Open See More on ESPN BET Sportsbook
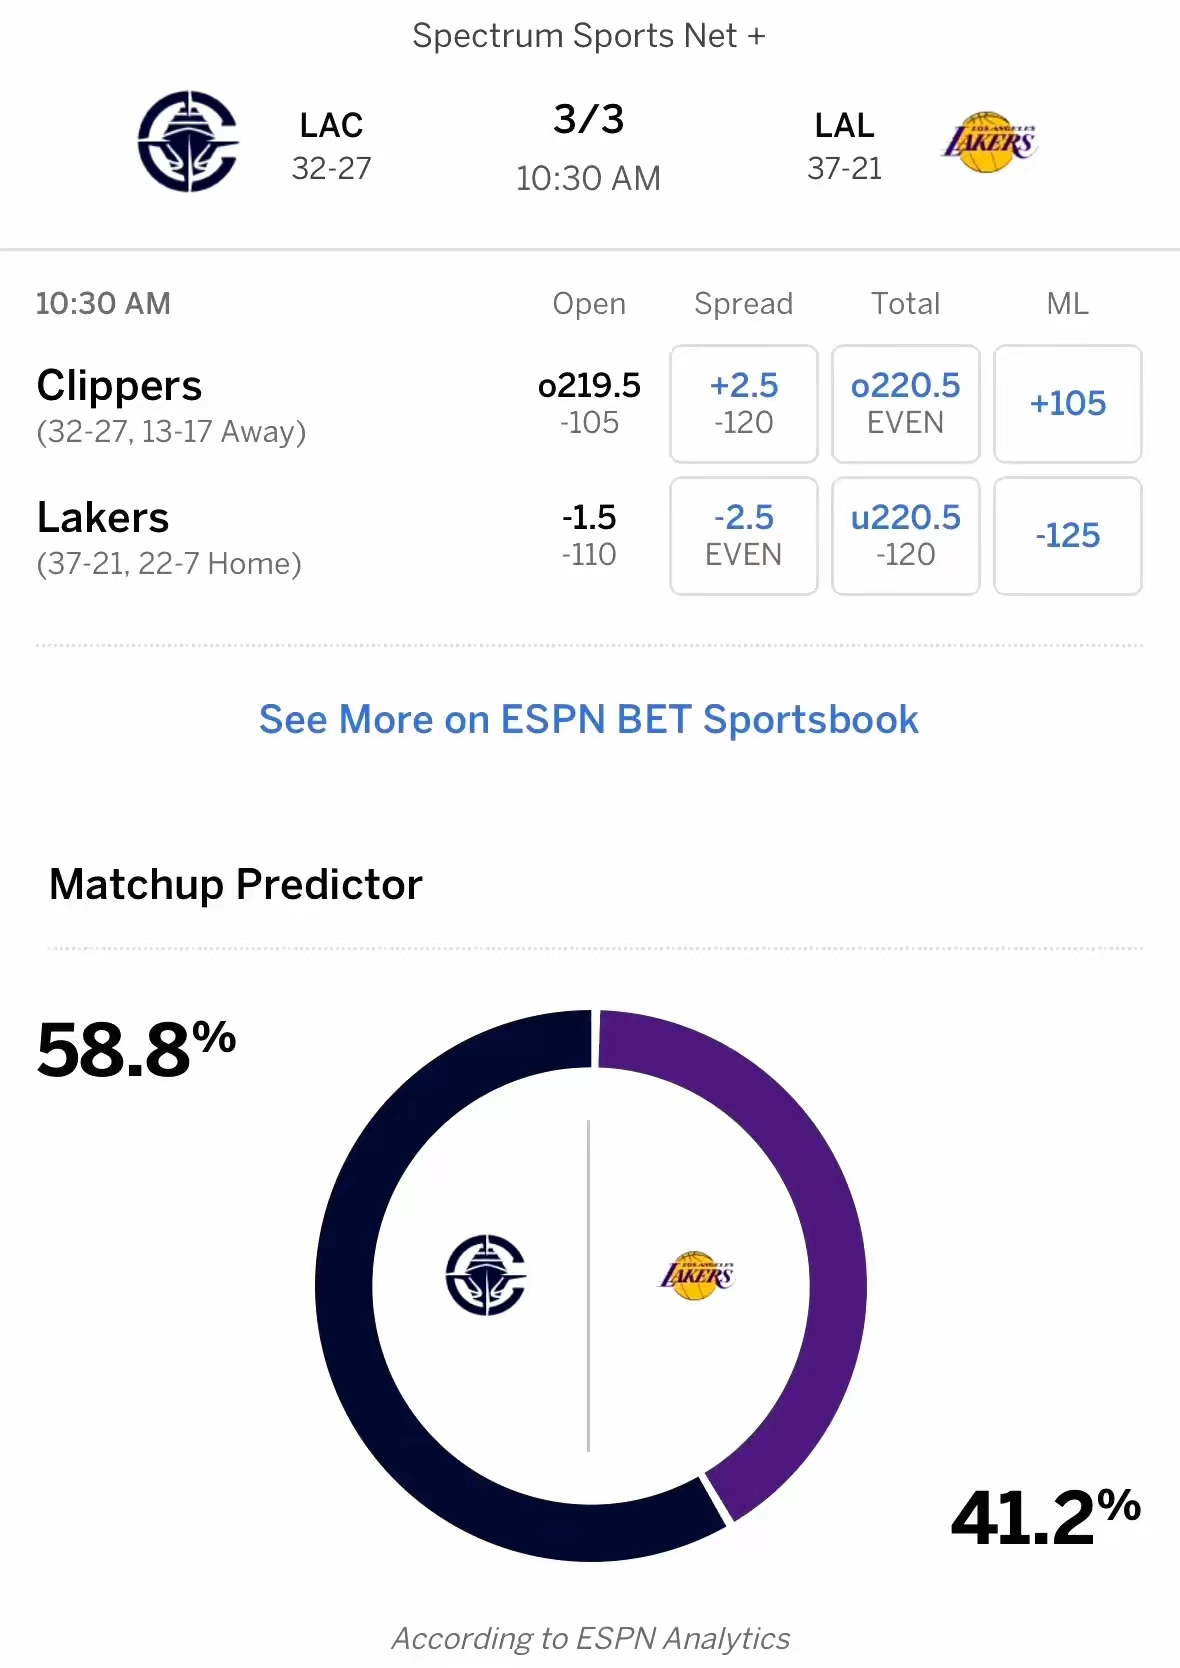 pos(589,720)
